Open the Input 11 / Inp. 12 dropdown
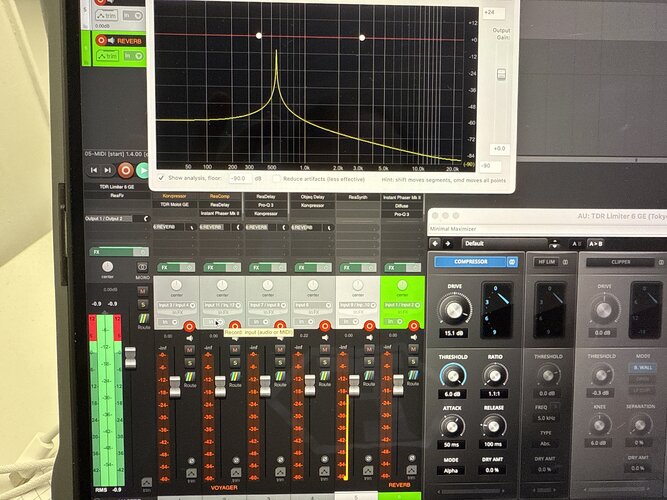This screenshot has height=500, width=667. coord(222,305)
